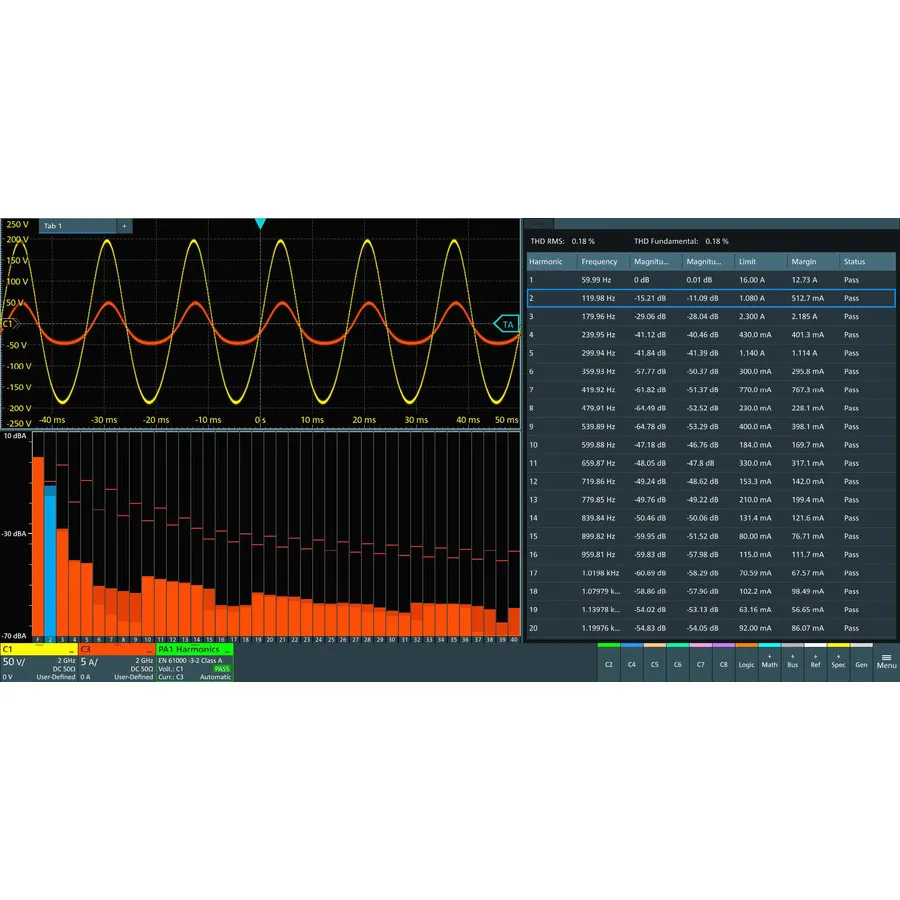
Task: Expand the C1 channel signal badge
Action: [x=71, y=651]
